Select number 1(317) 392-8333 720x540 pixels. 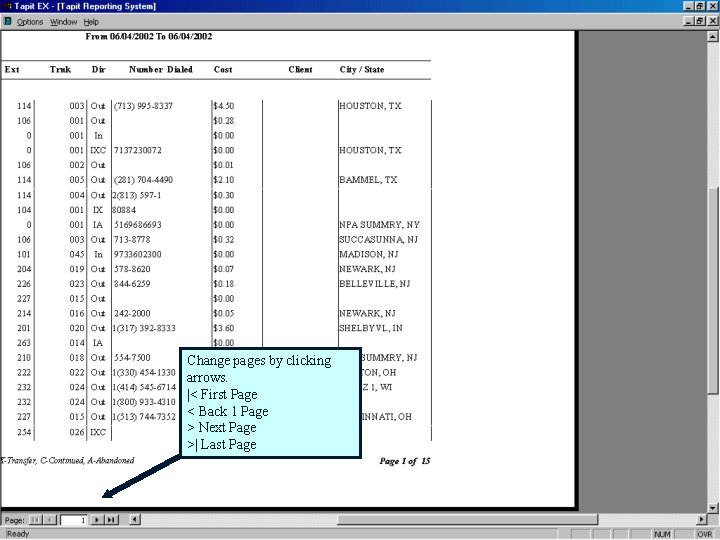coord(144,328)
